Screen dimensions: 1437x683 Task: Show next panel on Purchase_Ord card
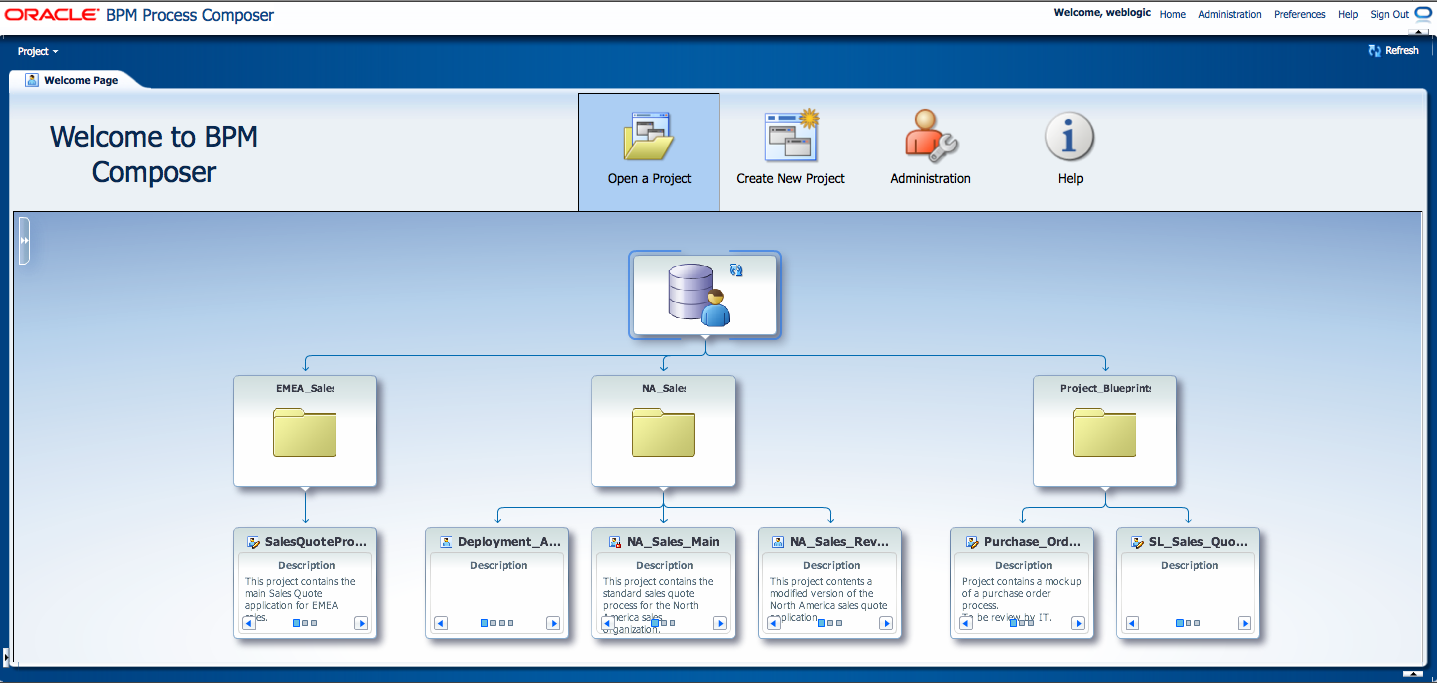(1078, 623)
